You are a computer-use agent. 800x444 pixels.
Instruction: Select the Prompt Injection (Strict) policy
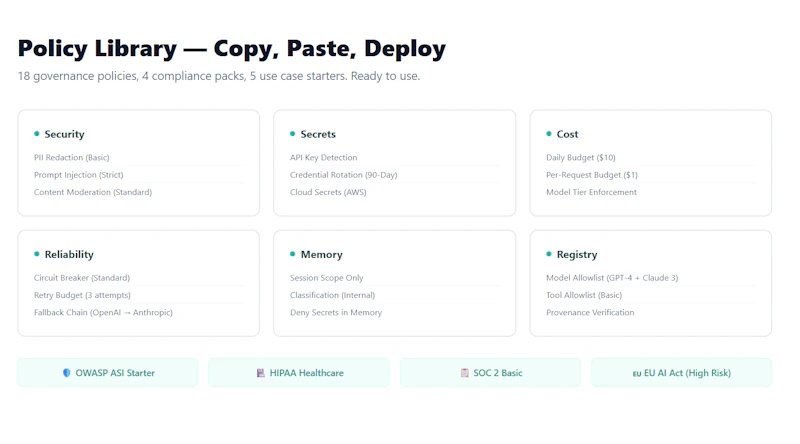[79, 175]
